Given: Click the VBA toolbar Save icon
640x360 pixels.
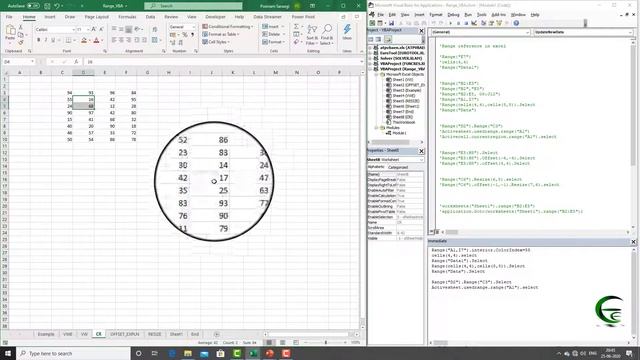Looking at the screenshot, I should [x=391, y=23].
